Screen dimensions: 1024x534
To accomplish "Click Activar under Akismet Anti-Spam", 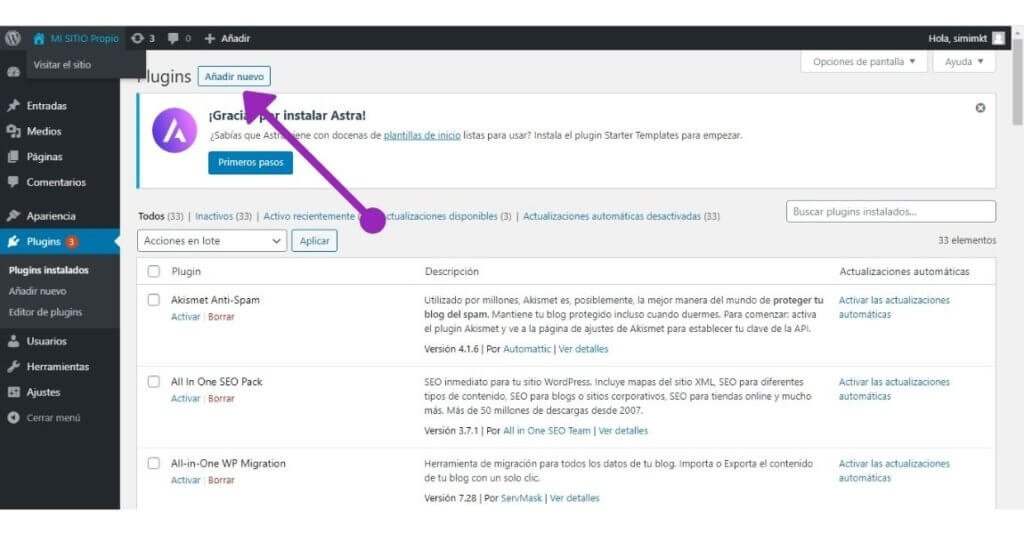I will point(185,317).
